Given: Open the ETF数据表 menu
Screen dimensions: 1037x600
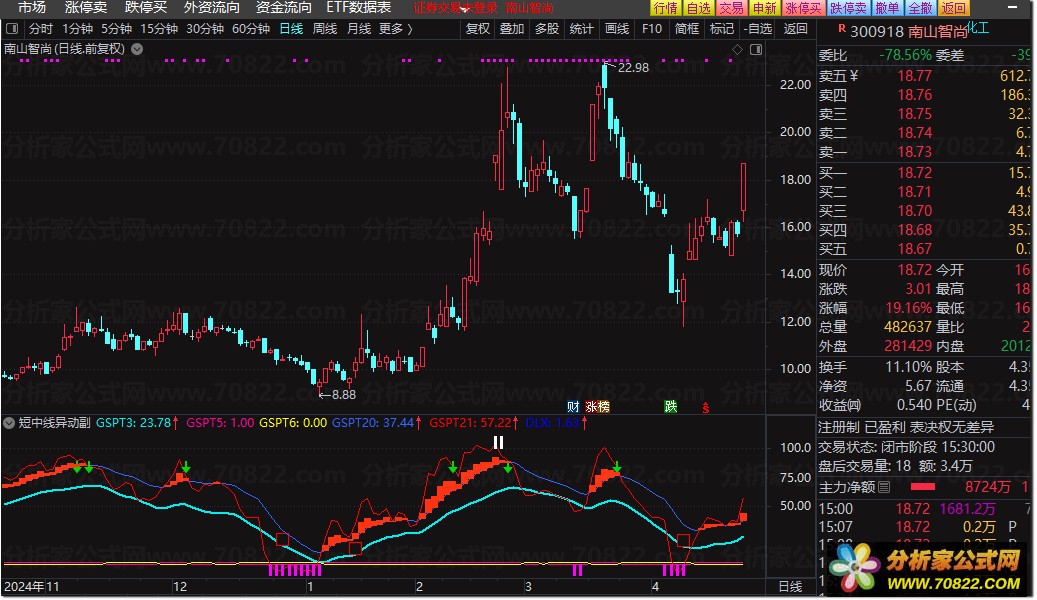Looking at the screenshot, I should coord(359,8).
